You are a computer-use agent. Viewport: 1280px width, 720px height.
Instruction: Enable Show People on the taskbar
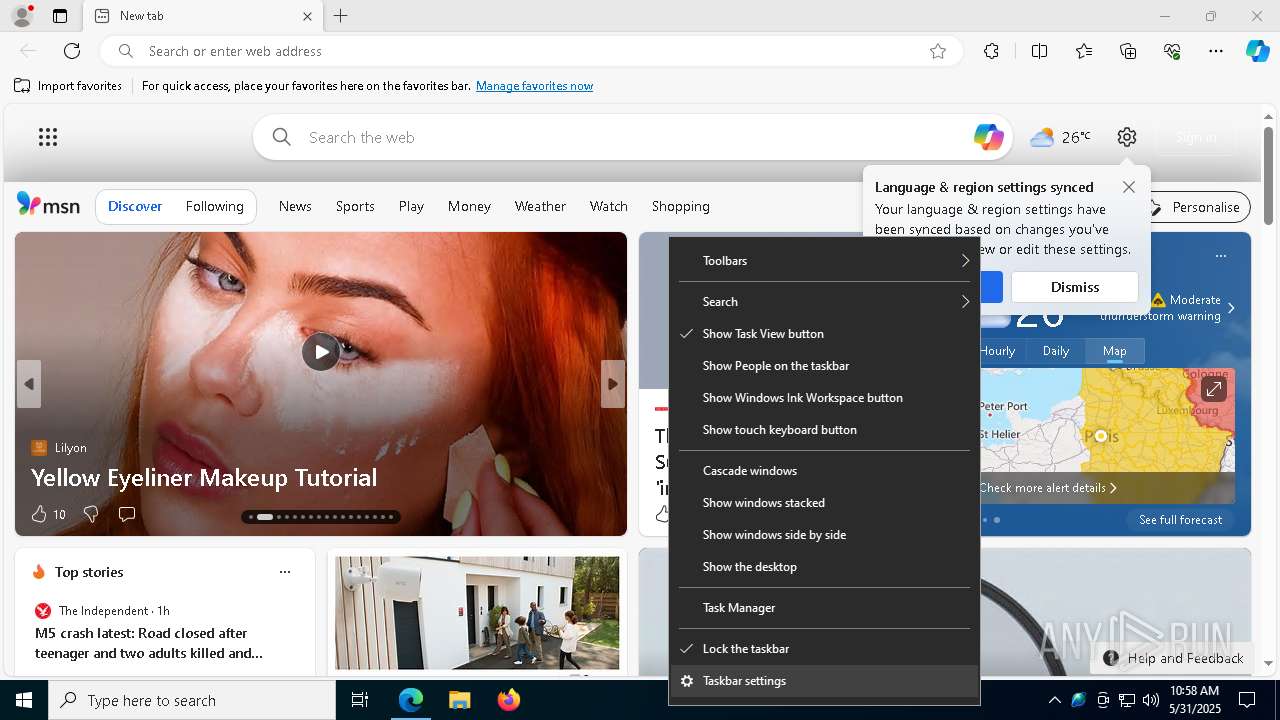pyautogui.click(x=825, y=366)
